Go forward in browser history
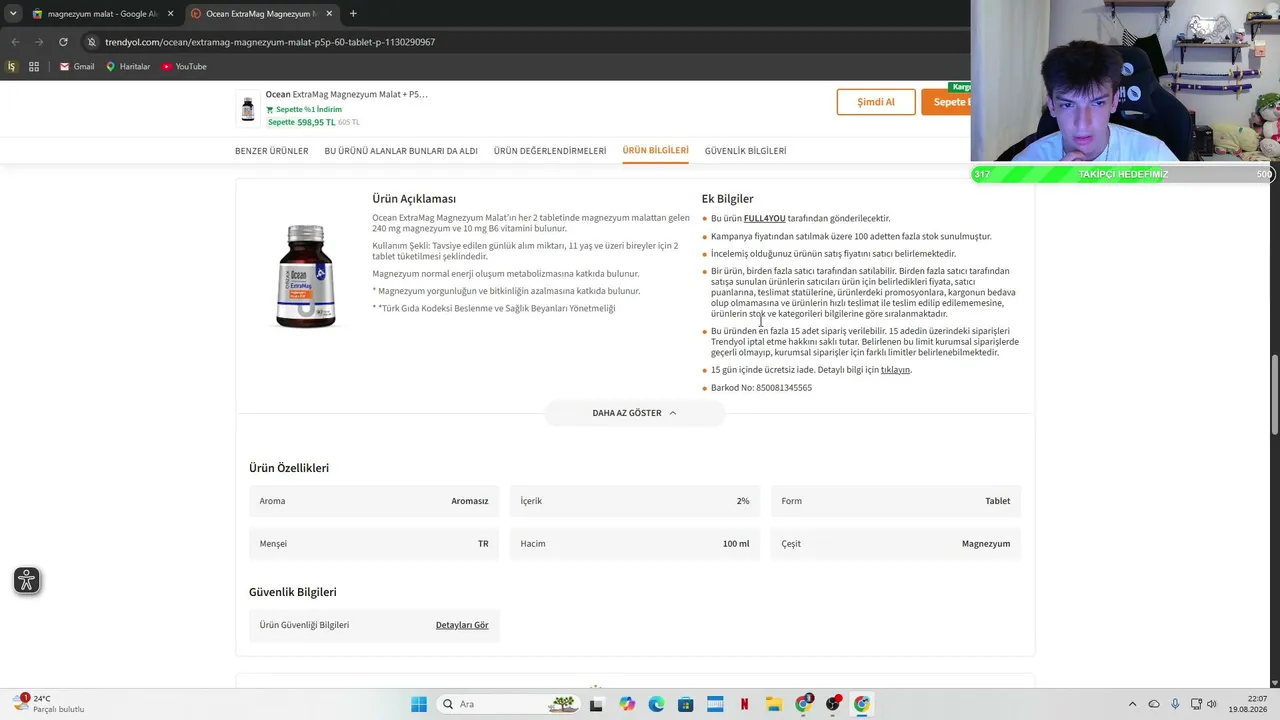The image size is (1280, 720). [39, 42]
